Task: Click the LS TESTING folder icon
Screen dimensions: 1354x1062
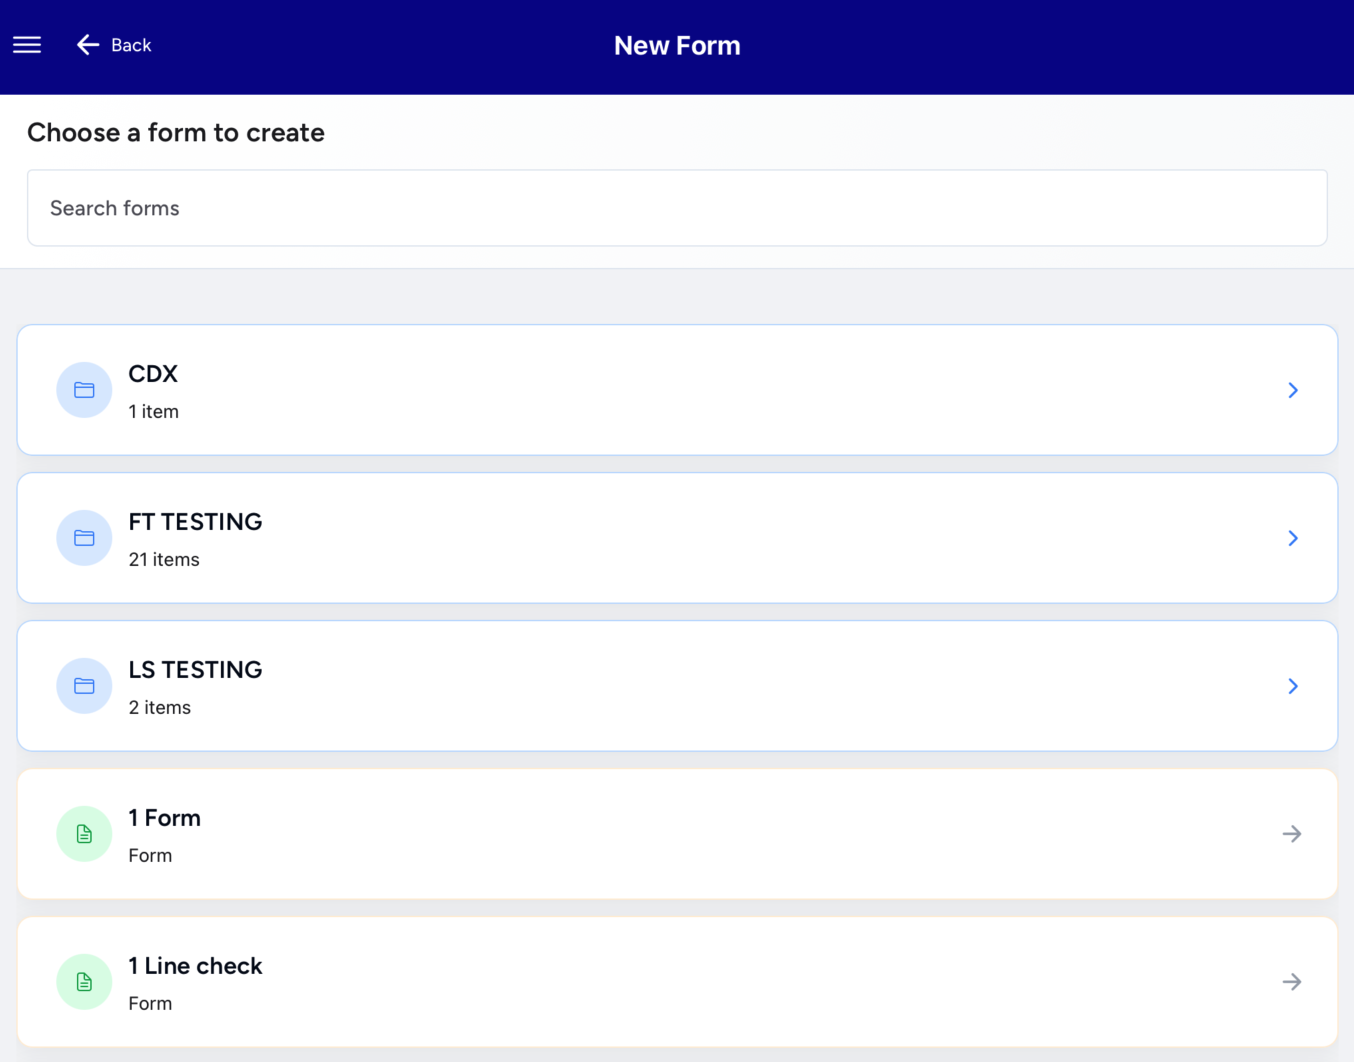Action: [x=84, y=686]
